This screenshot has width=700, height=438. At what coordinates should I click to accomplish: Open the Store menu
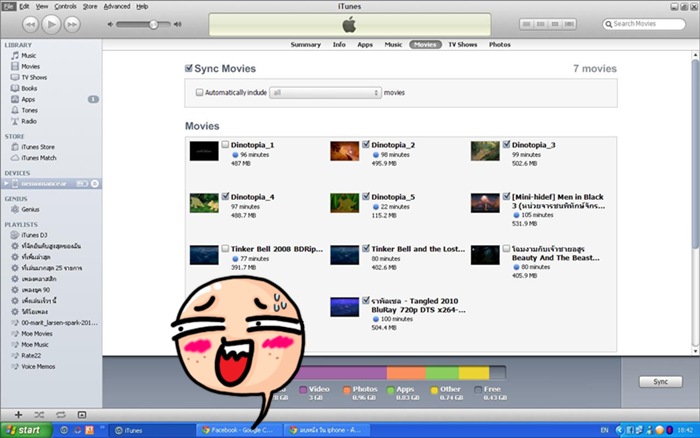click(x=90, y=6)
